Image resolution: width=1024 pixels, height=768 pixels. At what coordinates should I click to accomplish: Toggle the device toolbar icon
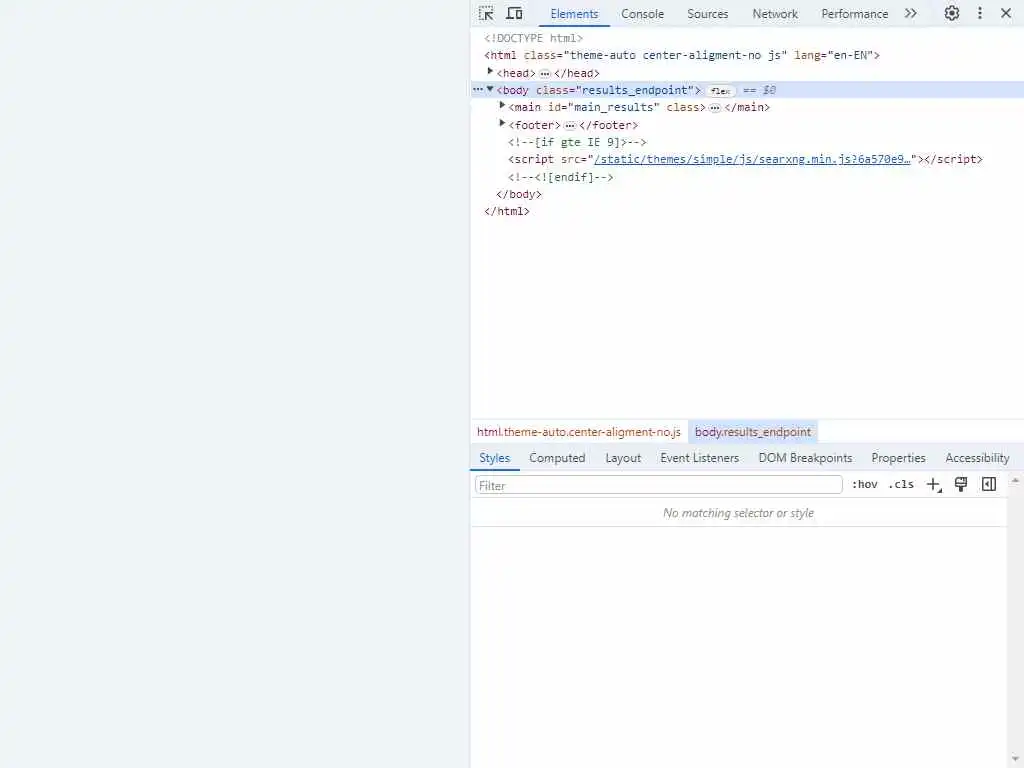515,14
